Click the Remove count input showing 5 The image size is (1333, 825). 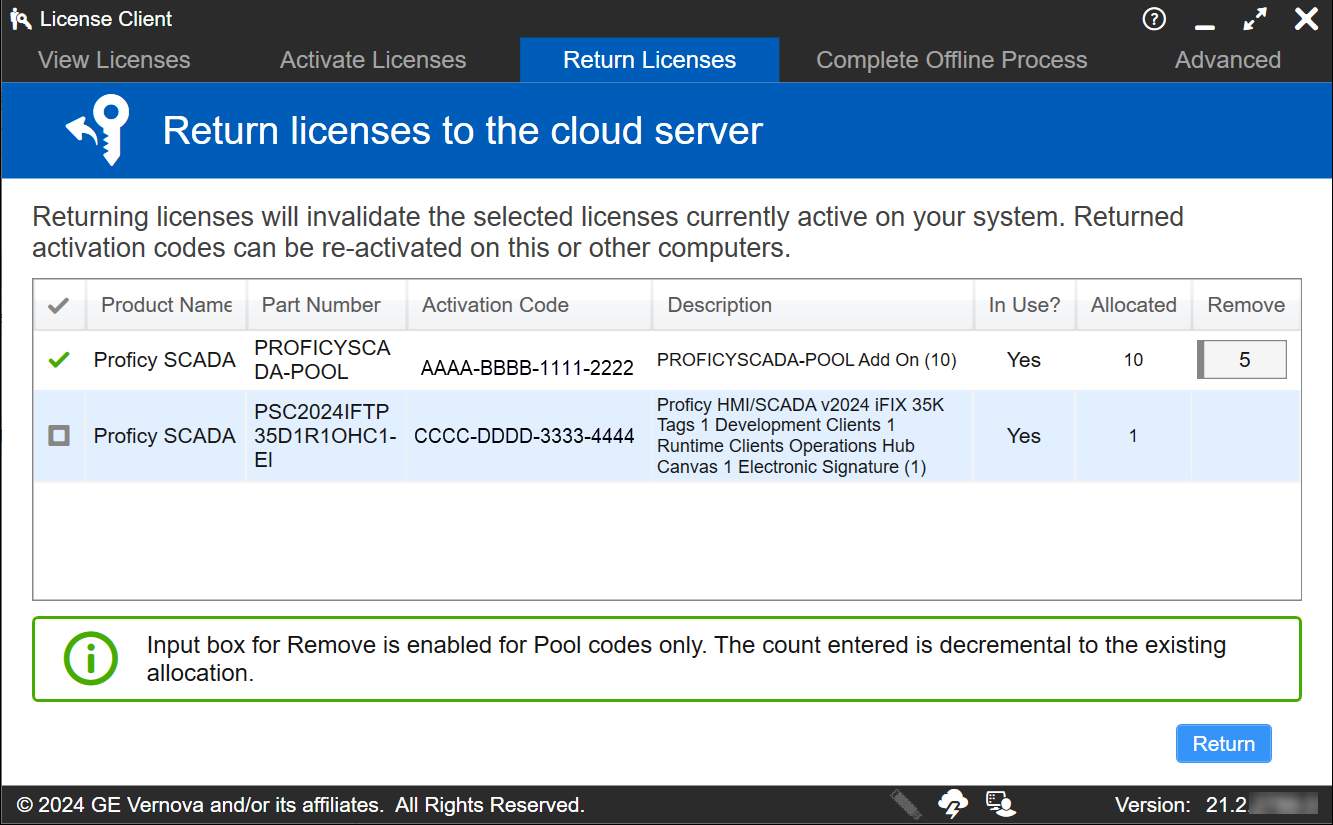click(x=1242, y=360)
